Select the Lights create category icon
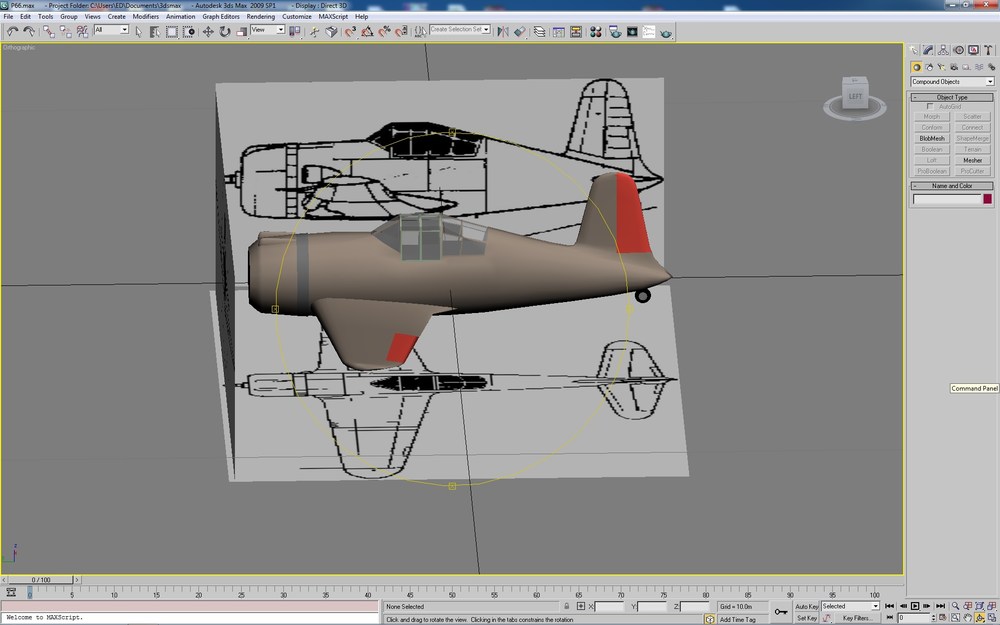Screen dimensions: 1000x625 coord(941,67)
